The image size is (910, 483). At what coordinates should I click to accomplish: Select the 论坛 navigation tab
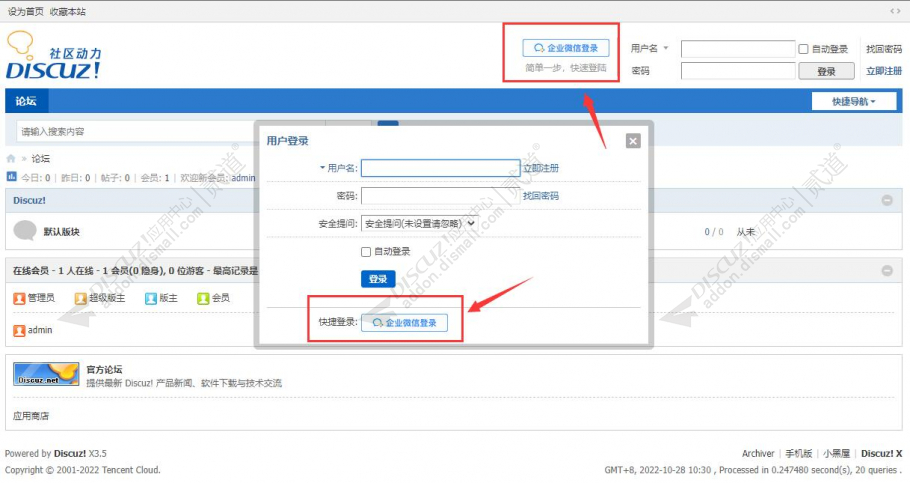tap(26, 101)
